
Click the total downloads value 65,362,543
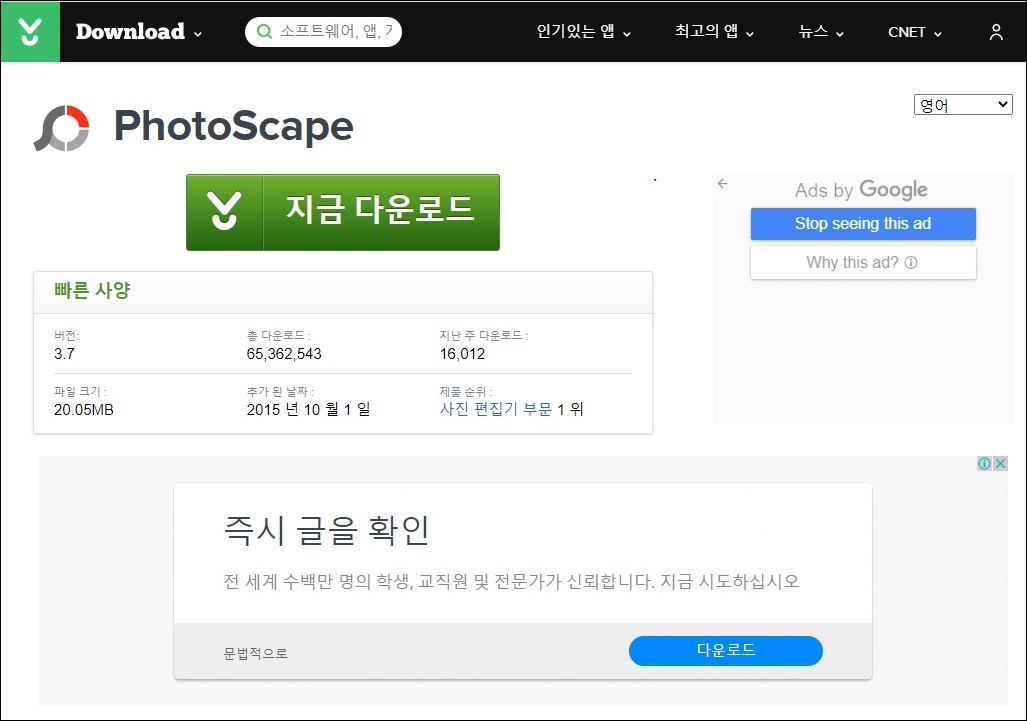coord(284,354)
